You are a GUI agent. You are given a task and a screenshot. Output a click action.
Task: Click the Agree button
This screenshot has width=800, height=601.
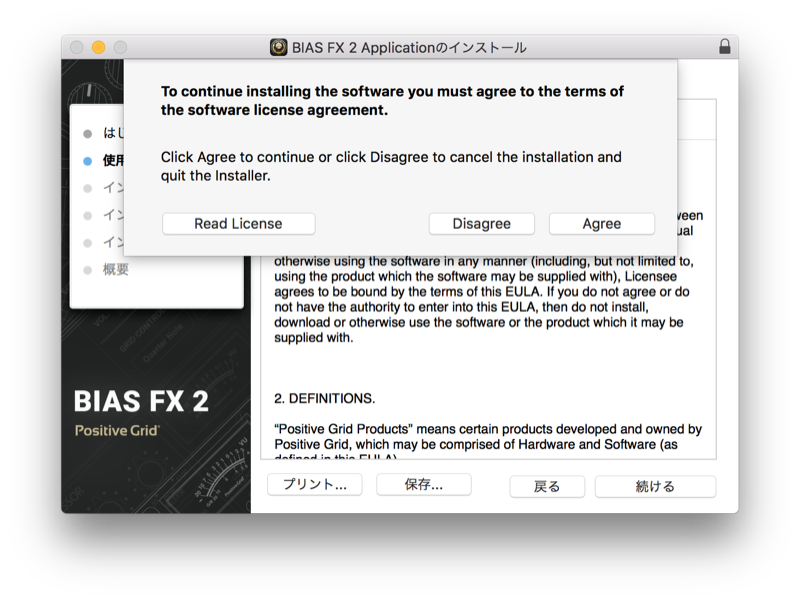602,224
